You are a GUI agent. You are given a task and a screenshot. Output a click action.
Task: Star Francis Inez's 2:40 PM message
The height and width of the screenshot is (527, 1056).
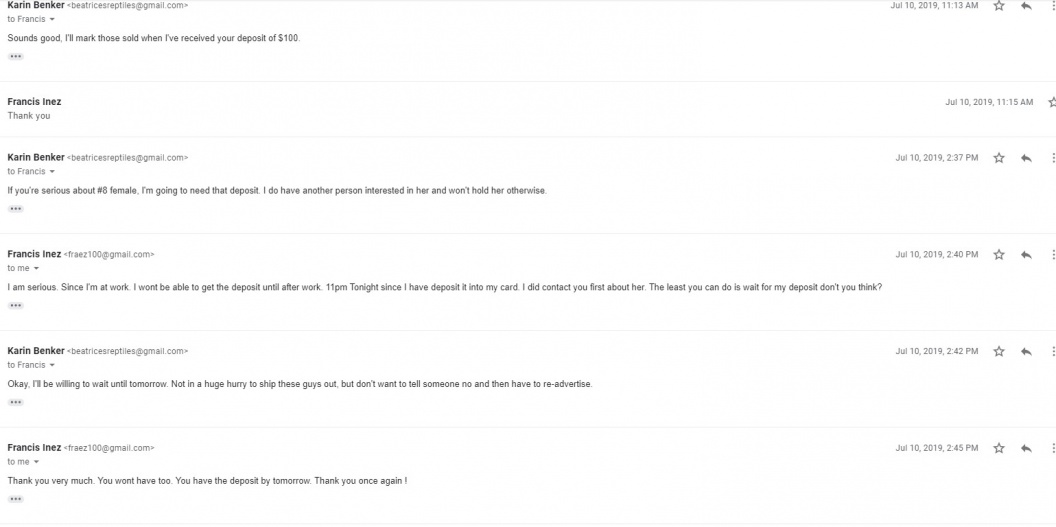999,255
